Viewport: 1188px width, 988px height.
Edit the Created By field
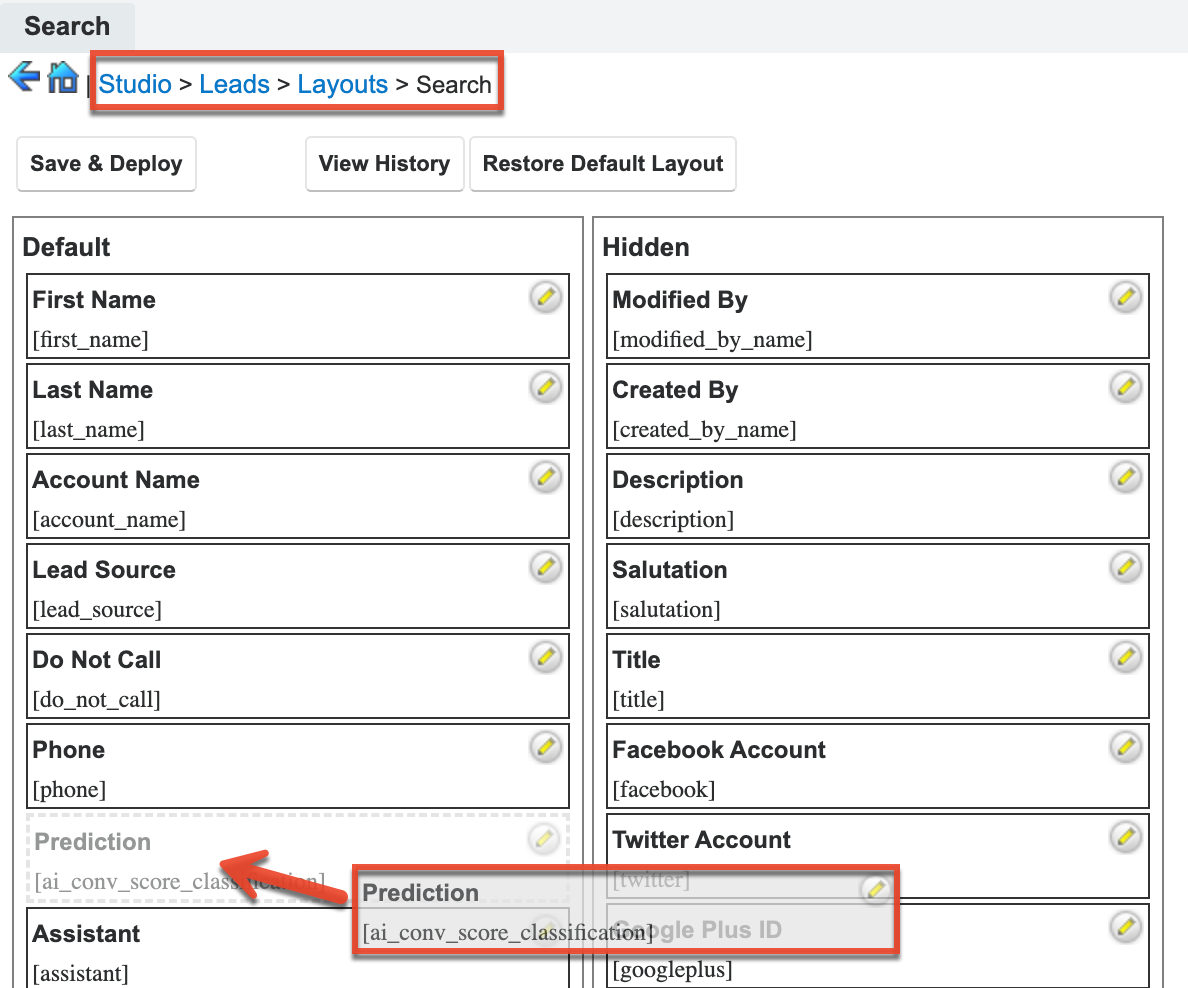coord(1126,386)
